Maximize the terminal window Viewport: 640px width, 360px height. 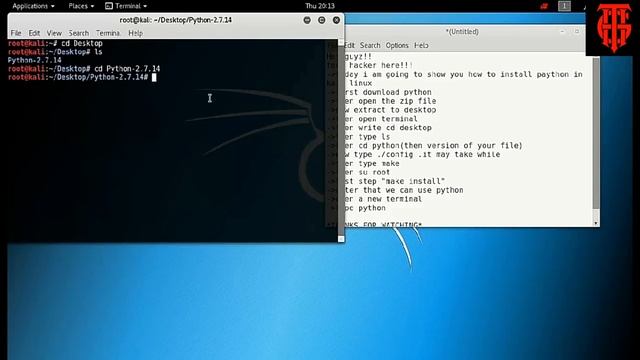pos(322,20)
